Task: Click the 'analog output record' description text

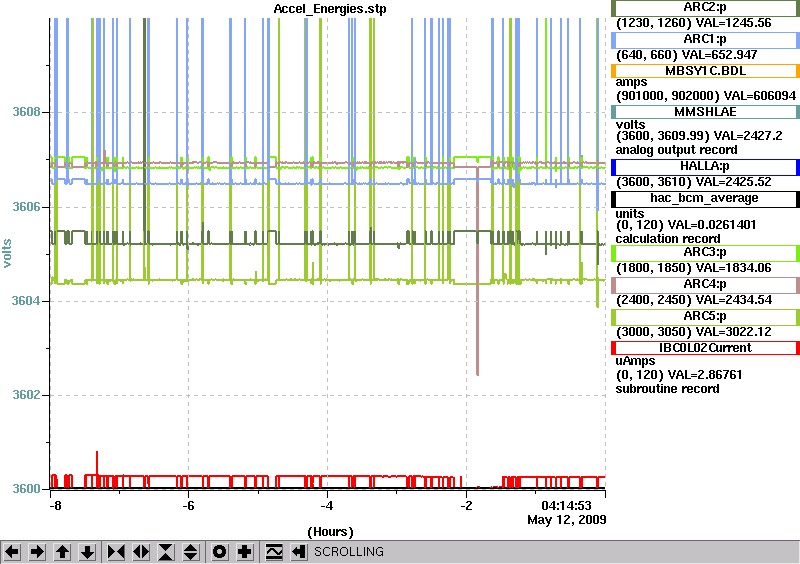Action: coord(676,150)
